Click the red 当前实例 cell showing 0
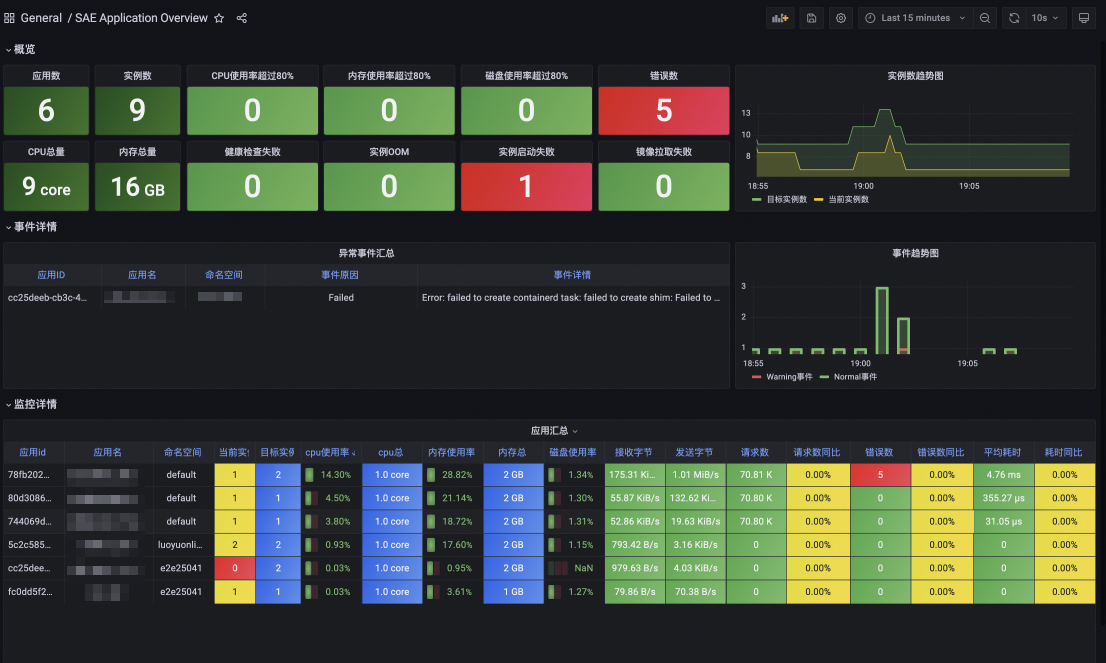The image size is (1106, 663). (x=235, y=568)
